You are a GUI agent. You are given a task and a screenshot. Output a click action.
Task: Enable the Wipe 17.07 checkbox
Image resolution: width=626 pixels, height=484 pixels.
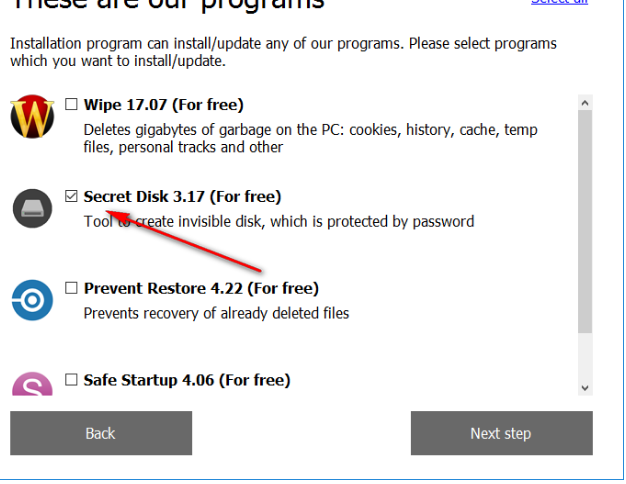pos(71,104)
